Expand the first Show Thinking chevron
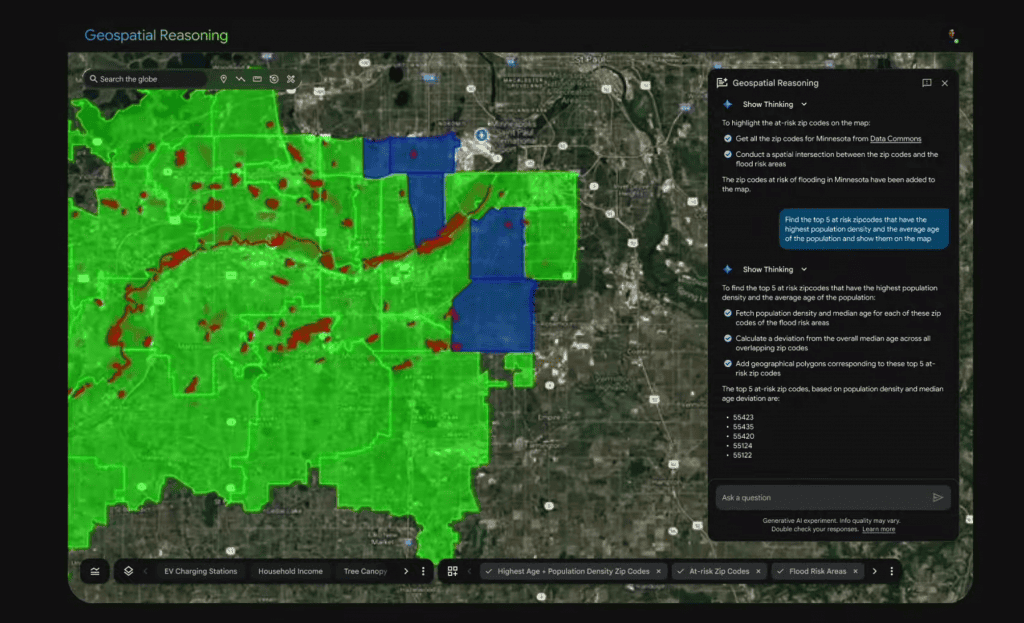The height and width of the screenshot is (623, 1024). pos(804,104)
